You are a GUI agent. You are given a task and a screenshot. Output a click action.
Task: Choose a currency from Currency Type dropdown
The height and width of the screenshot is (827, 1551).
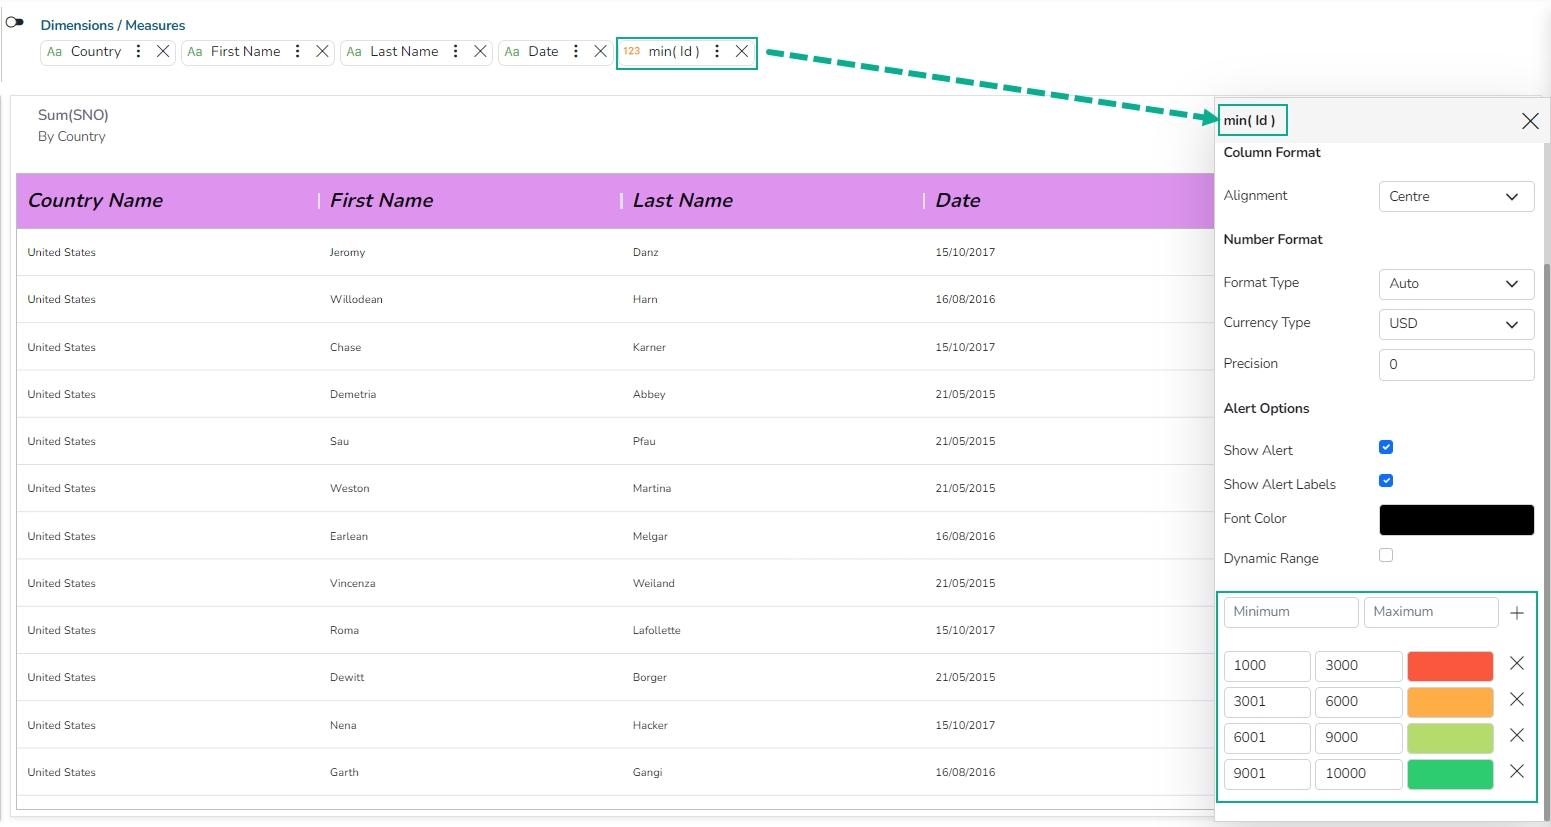(x=1455, y=324)
